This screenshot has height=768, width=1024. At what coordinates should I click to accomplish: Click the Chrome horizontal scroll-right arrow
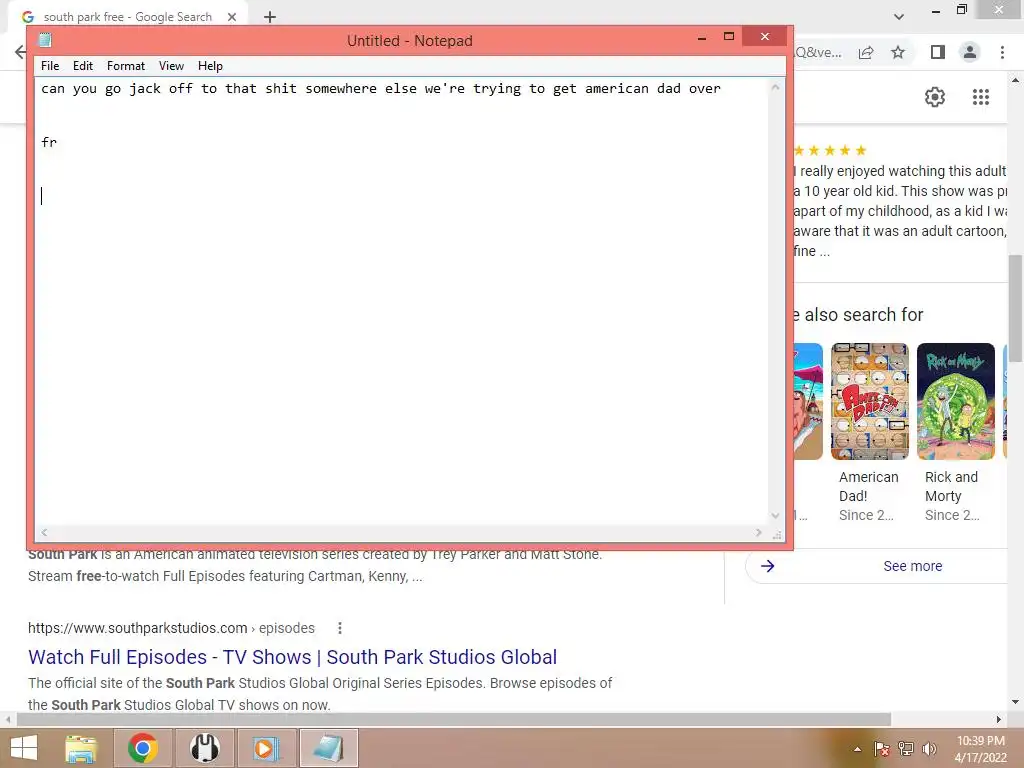[999, 720]
